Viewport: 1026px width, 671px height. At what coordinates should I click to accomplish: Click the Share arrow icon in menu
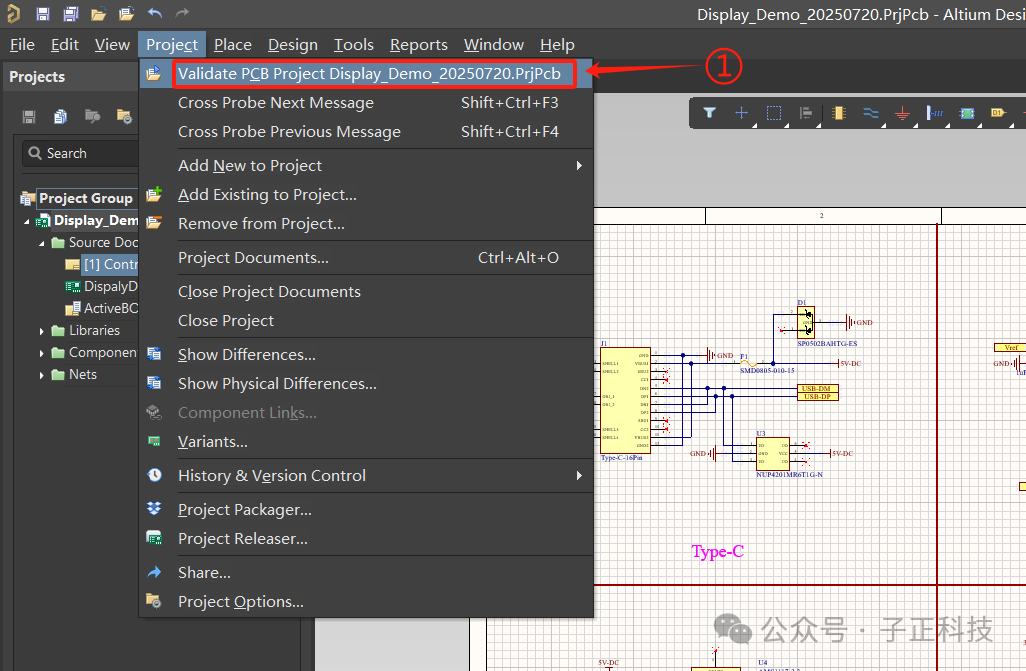(x=154, y=572)
